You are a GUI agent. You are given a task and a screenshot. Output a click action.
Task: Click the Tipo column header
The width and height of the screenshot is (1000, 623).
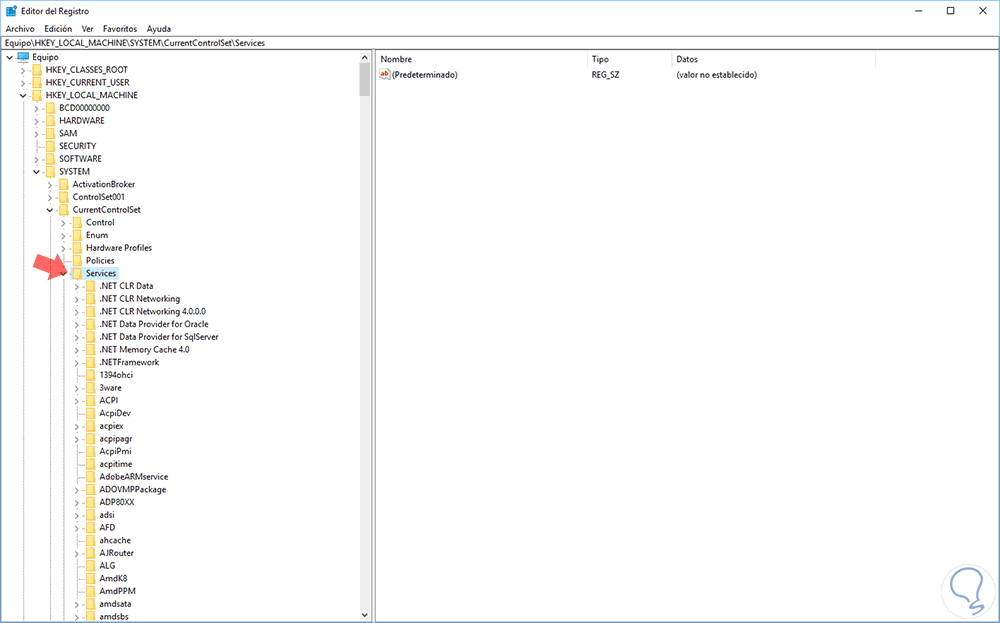coord(629,59)
